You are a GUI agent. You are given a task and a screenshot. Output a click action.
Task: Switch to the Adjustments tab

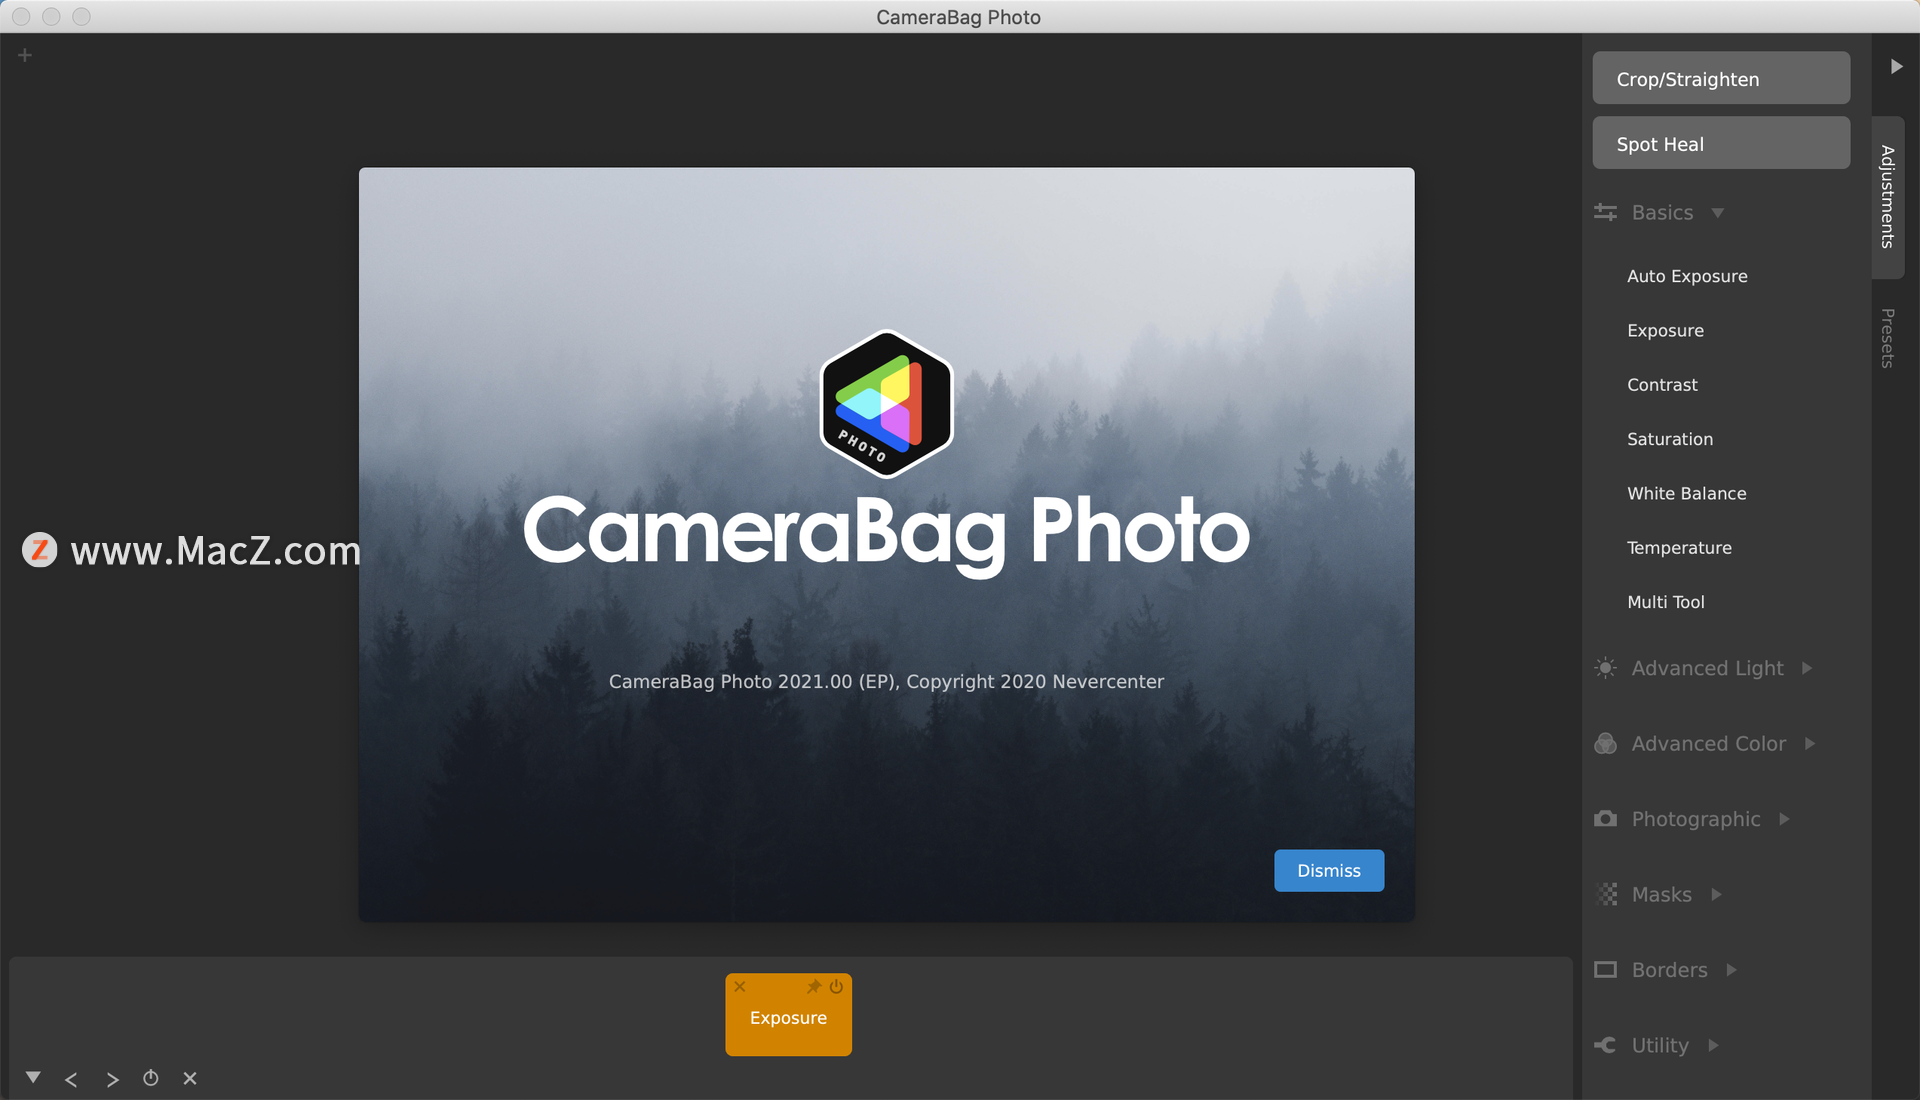pyautogui.click(x=1887, y=197)
